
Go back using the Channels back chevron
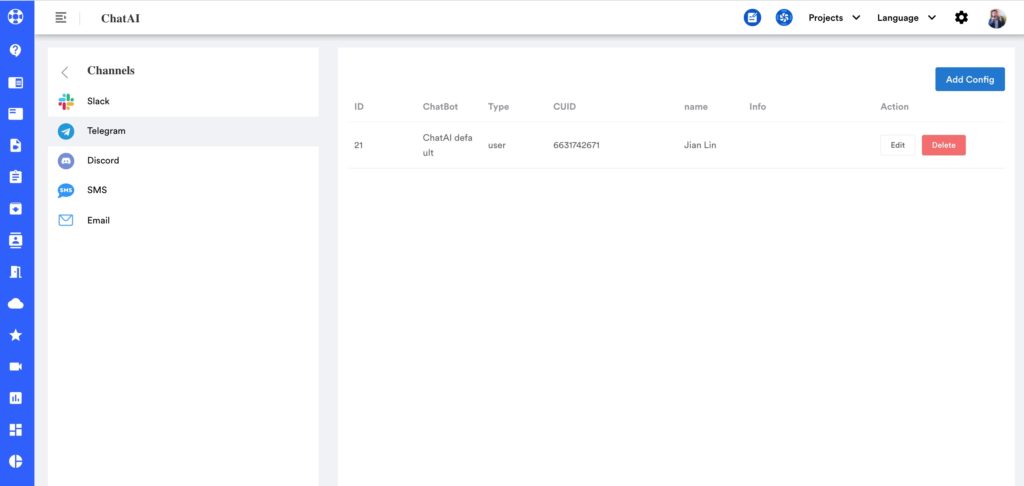(x=64, y=72)
